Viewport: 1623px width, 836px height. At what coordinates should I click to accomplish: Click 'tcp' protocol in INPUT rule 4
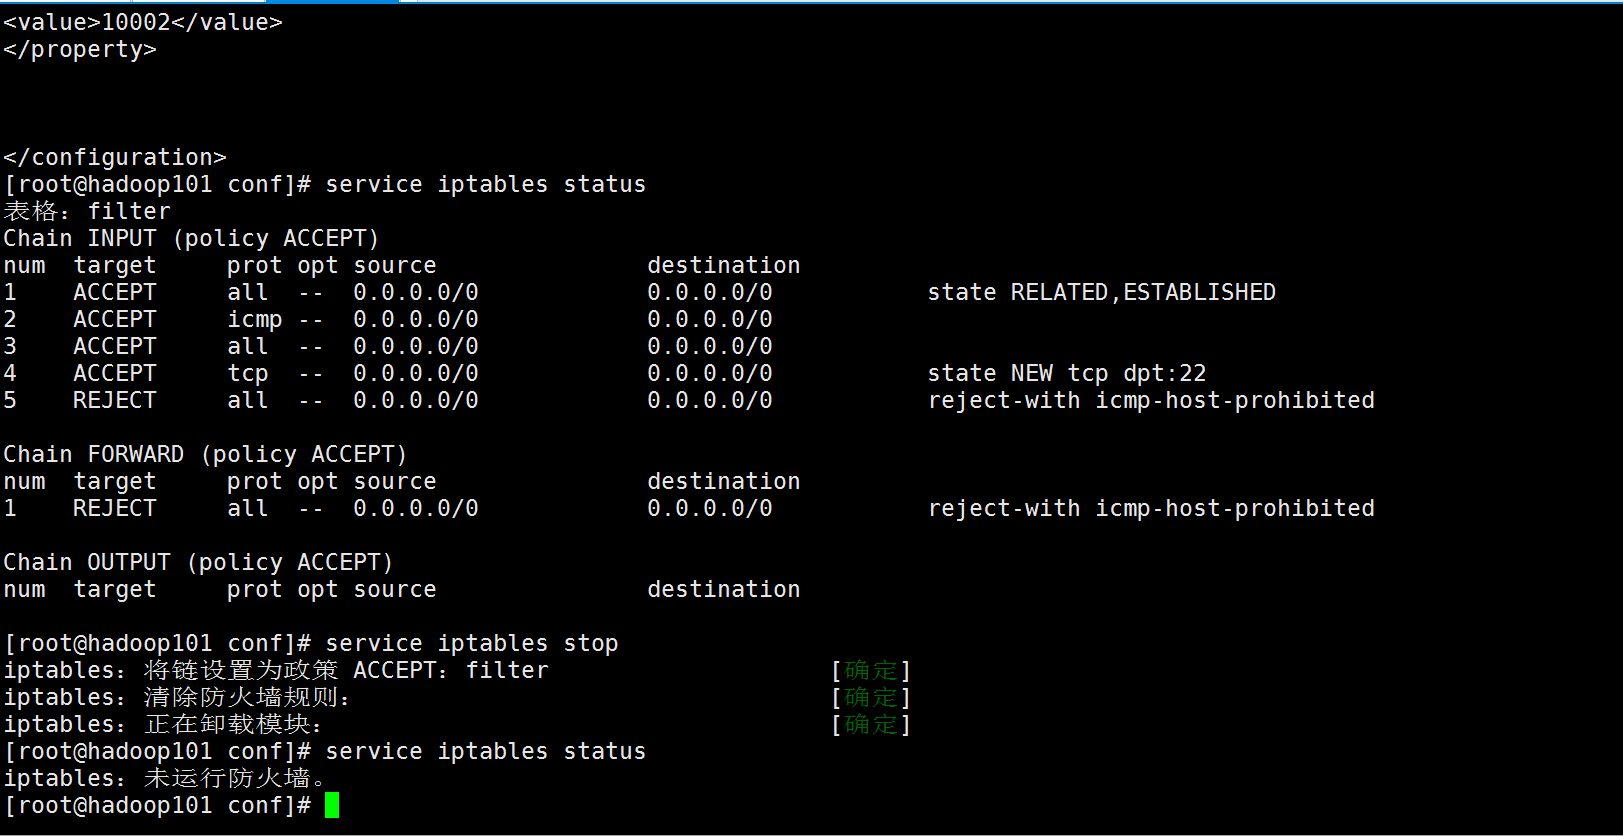point(248,373)
